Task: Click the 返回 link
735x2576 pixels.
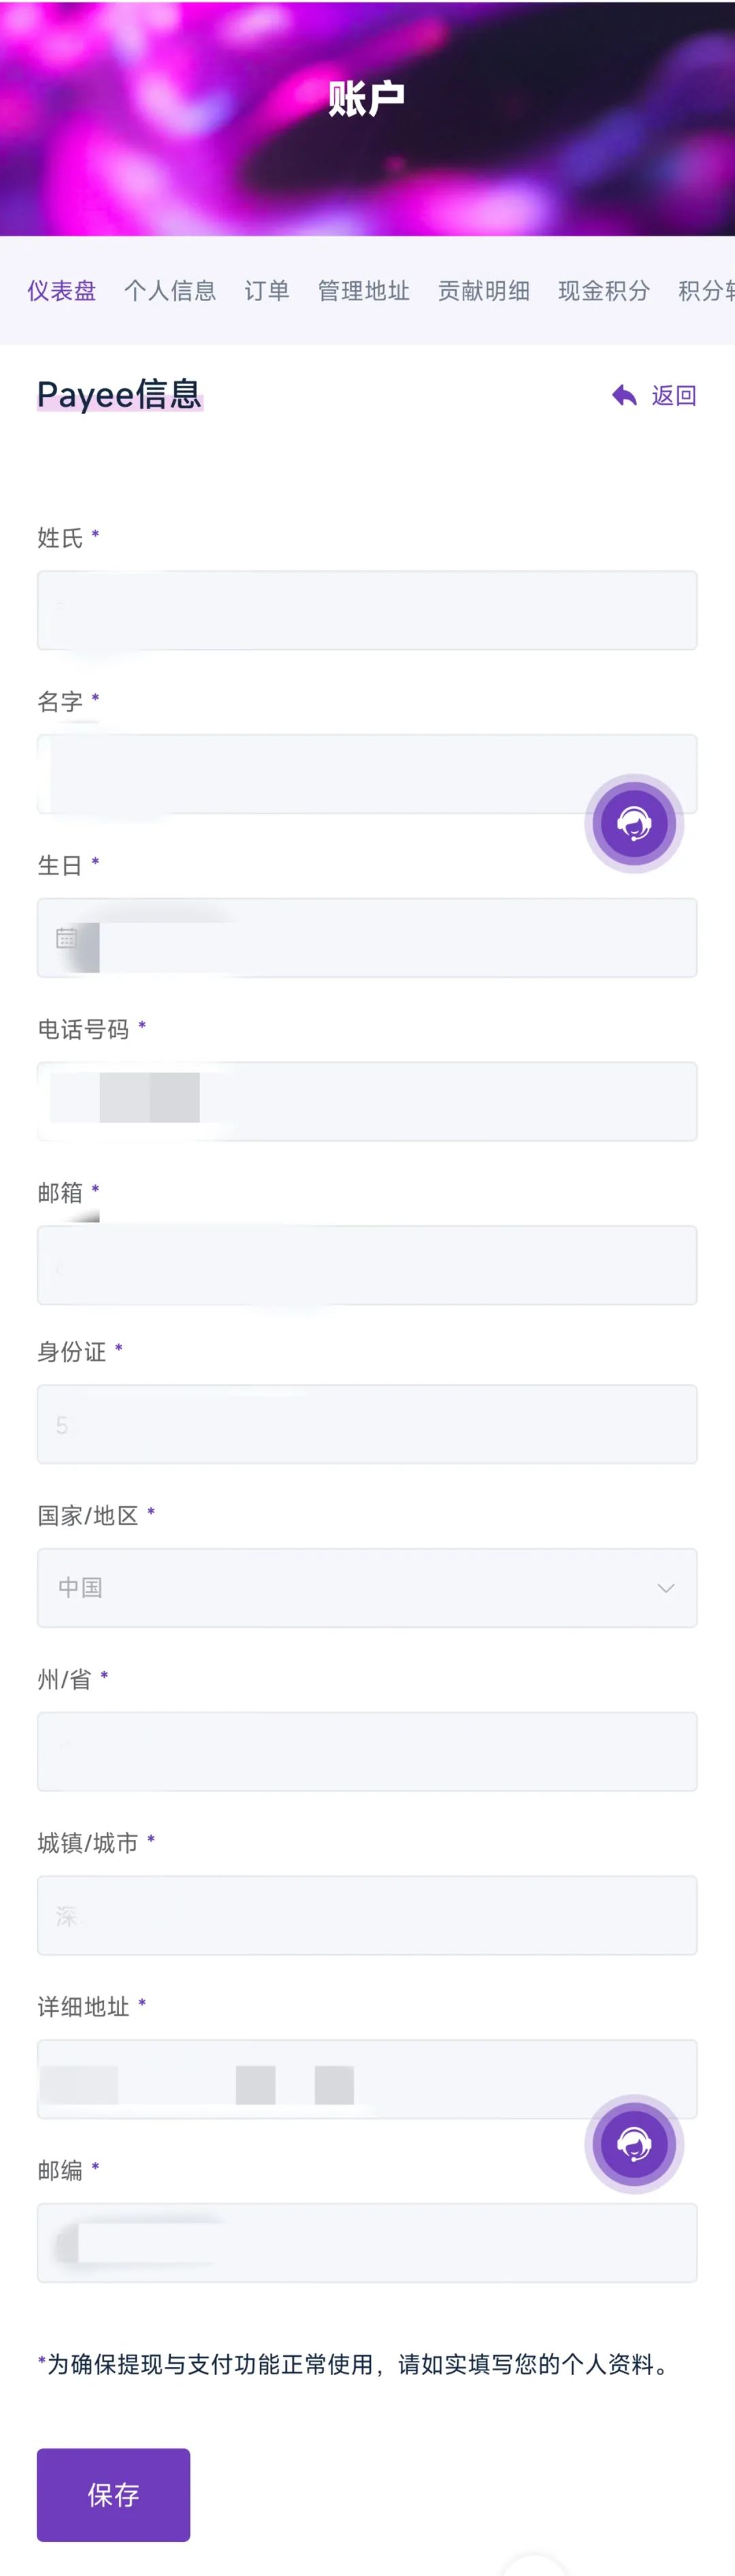Action: click(x=674, y=396)
